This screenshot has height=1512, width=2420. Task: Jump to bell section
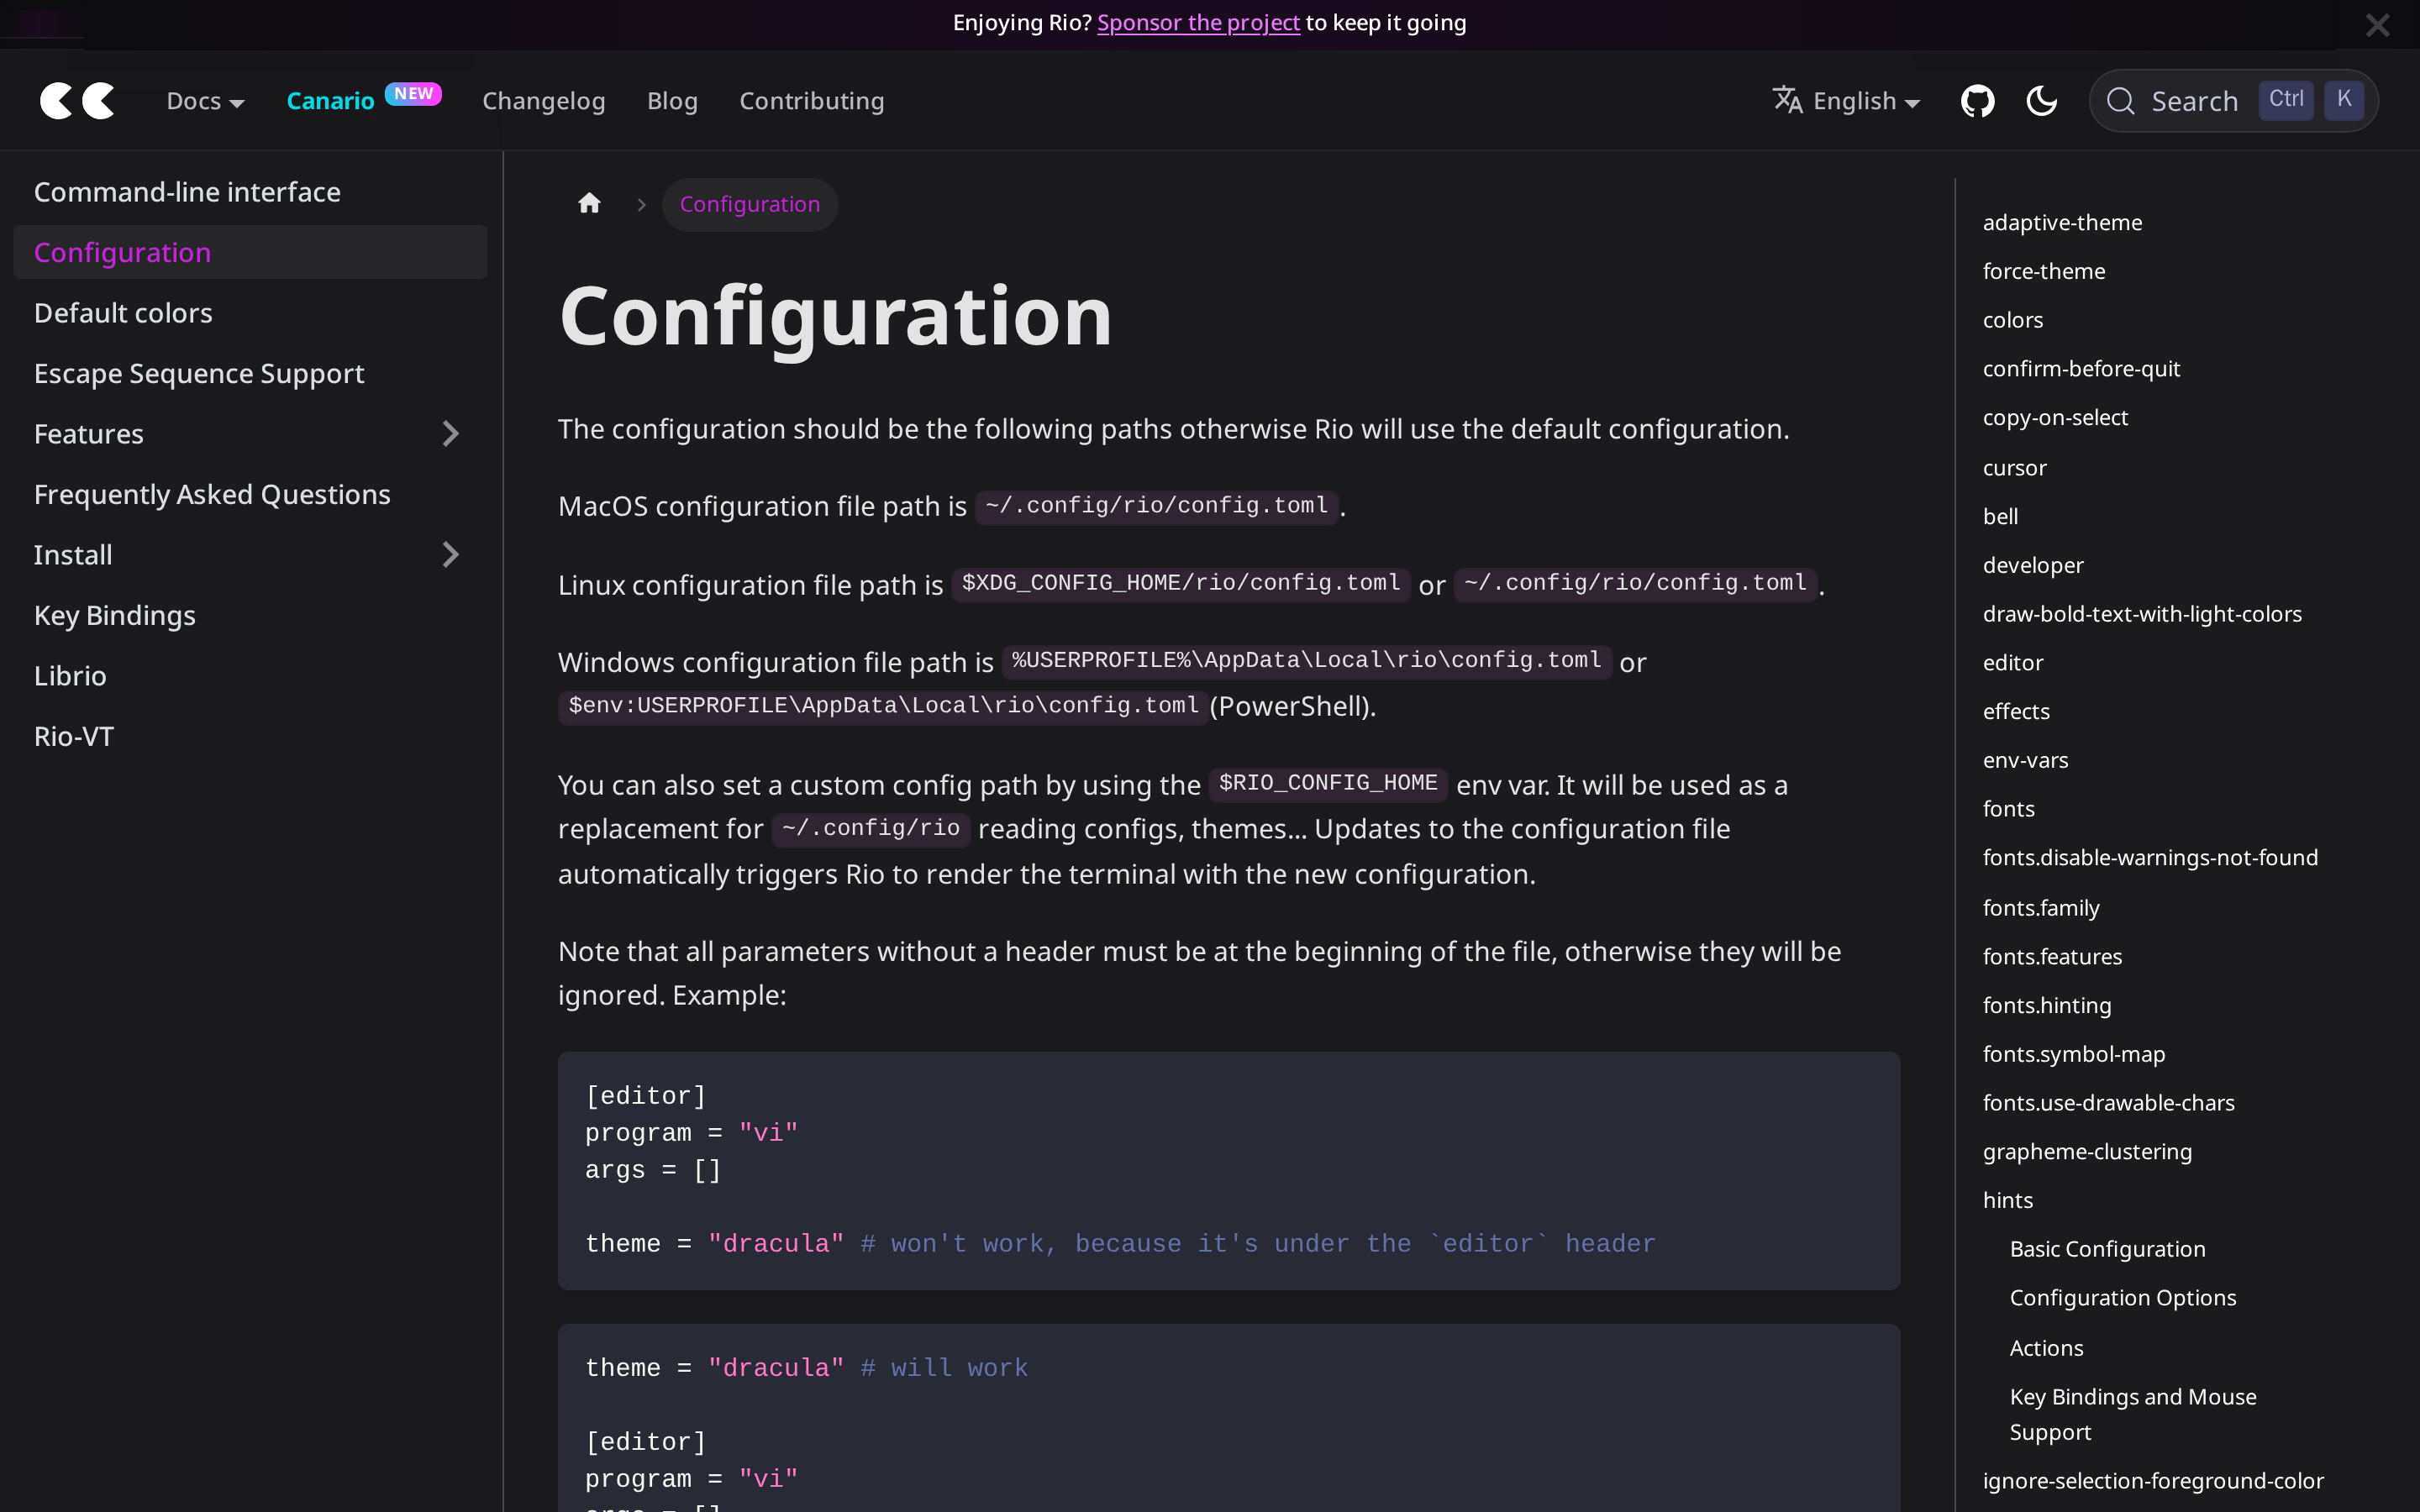2000,516
